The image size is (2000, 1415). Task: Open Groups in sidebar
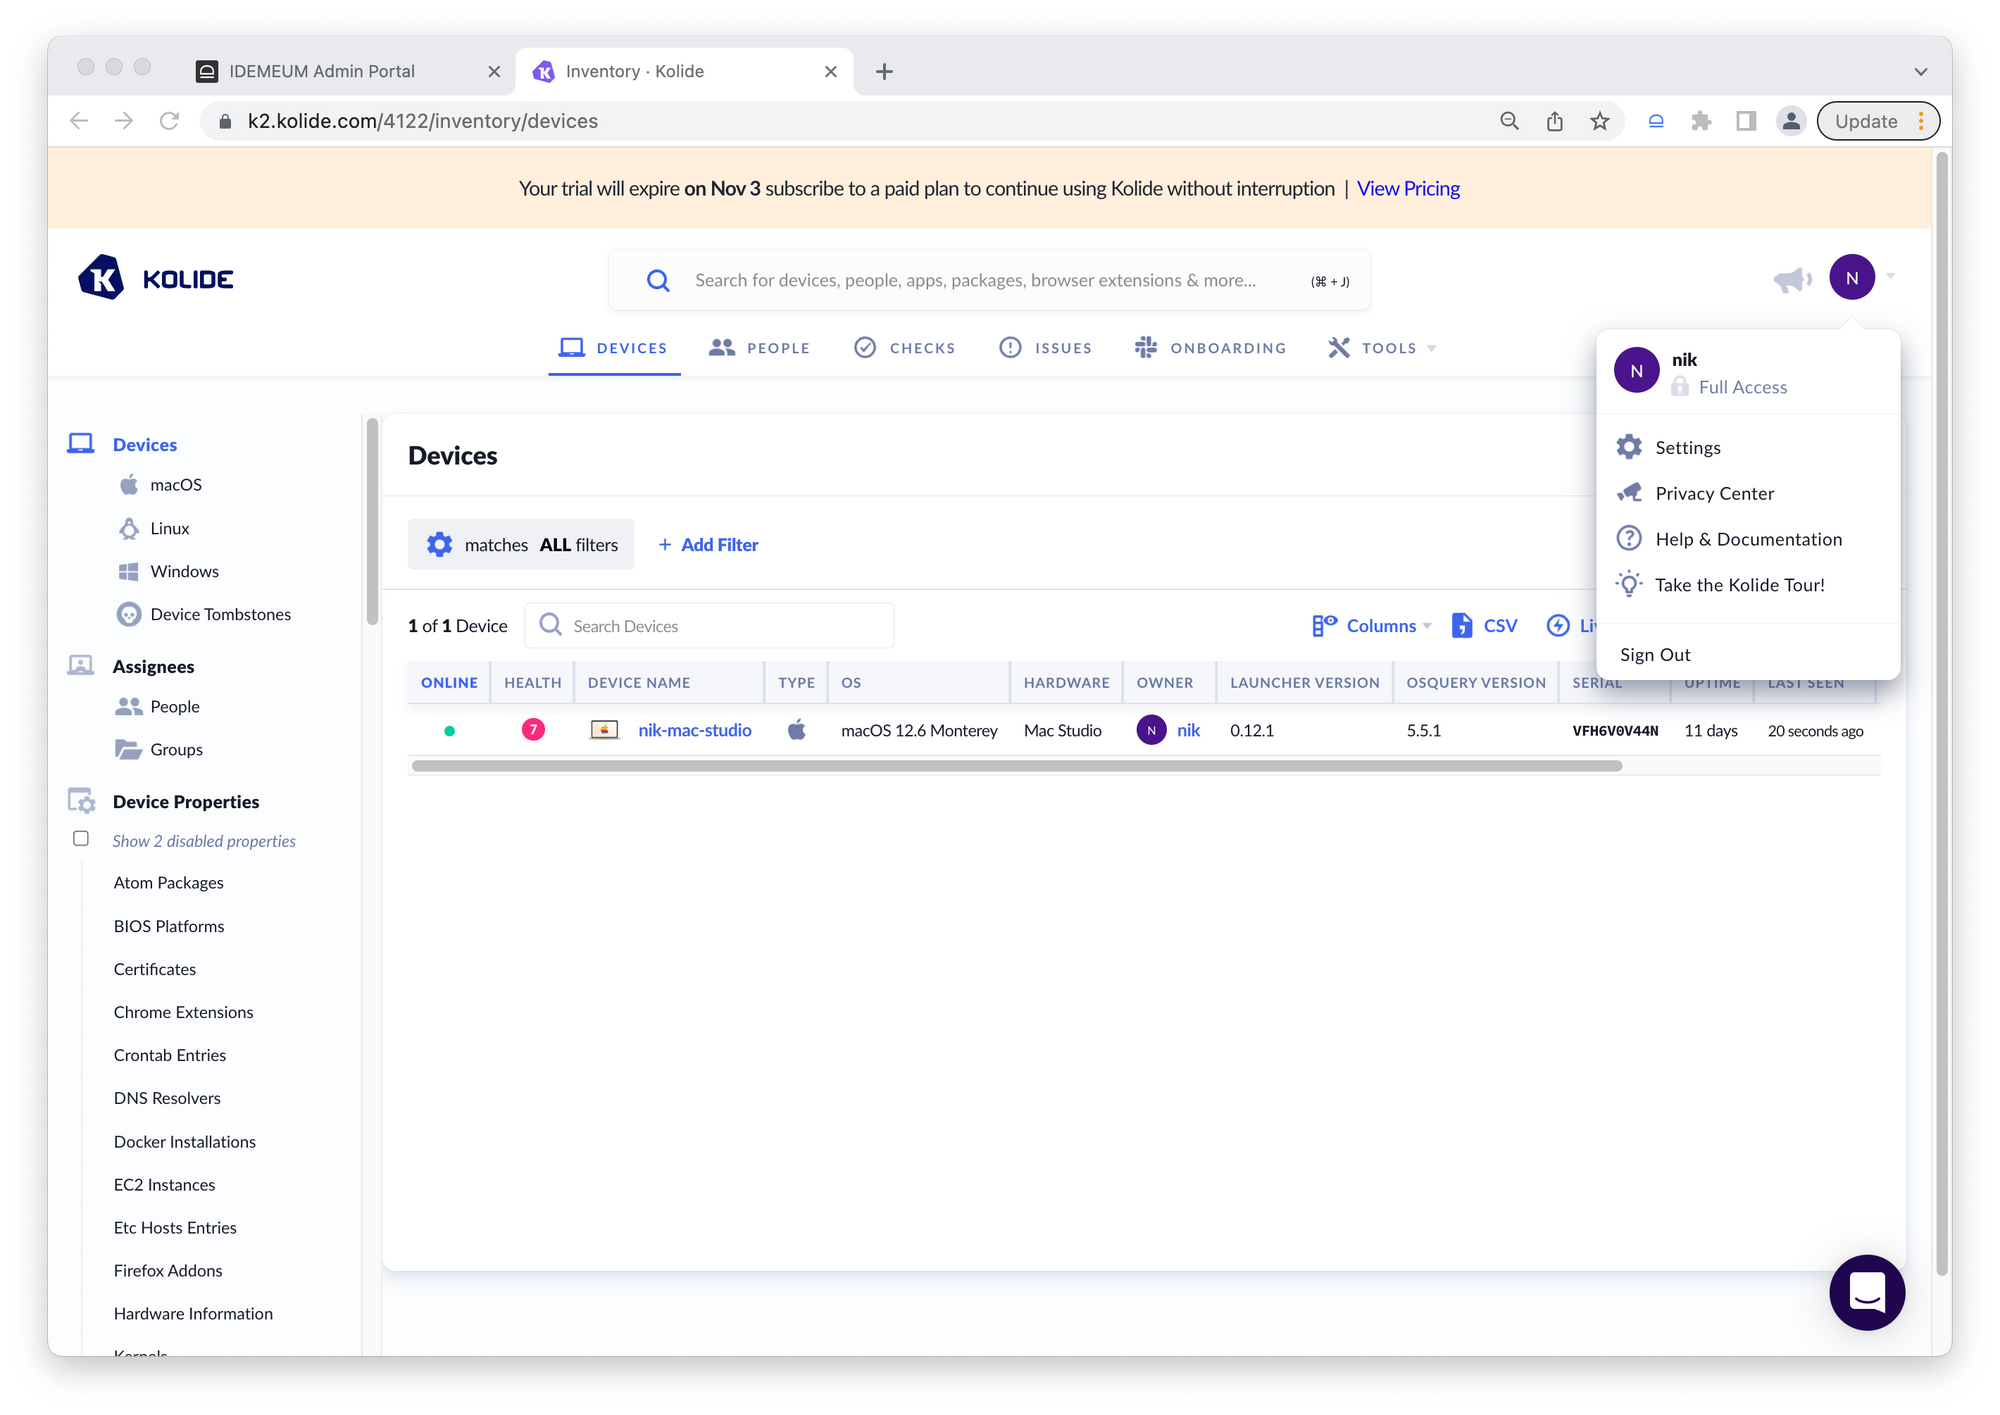[x=176, y=749]
